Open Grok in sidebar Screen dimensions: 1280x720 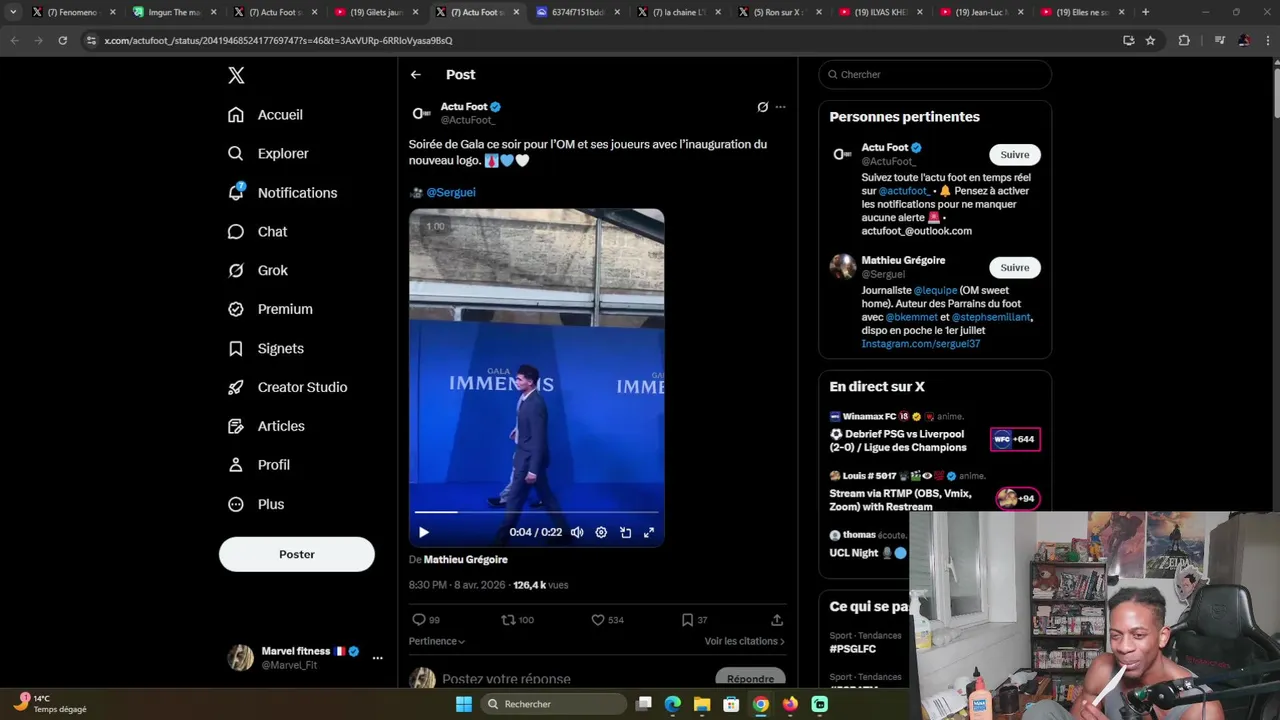258,271
